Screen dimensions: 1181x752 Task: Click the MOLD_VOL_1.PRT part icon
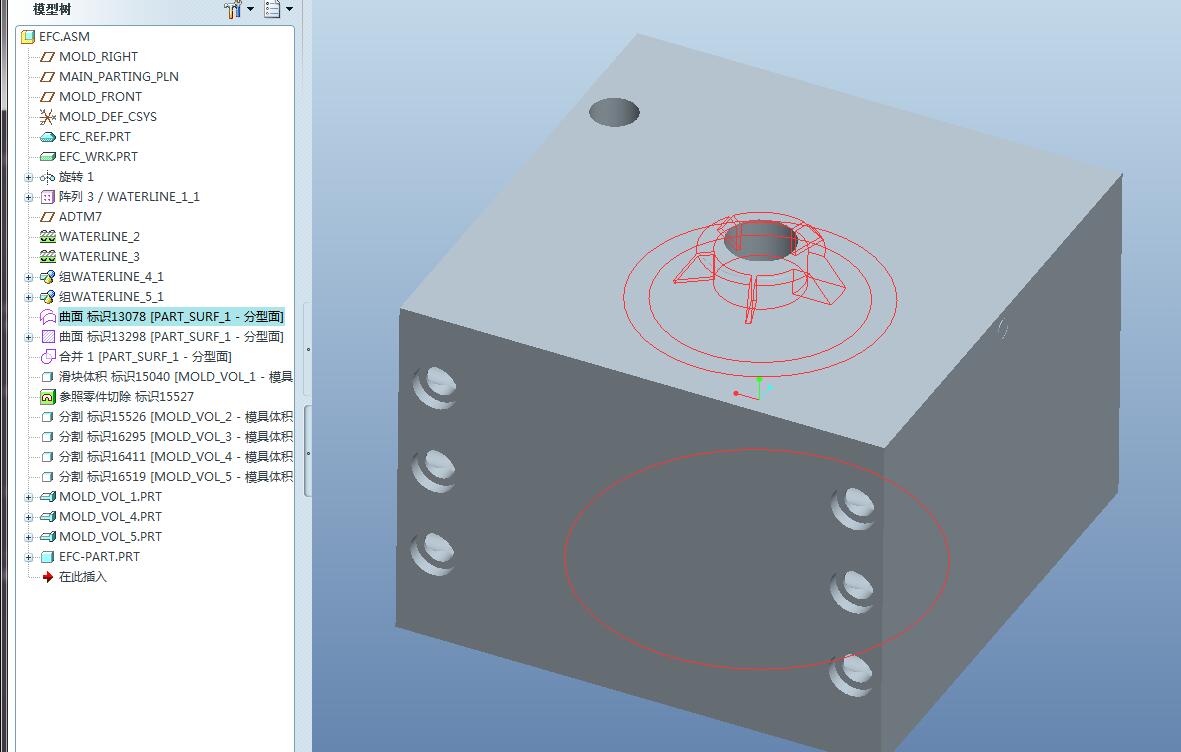pyautogui.click(x=47, y=497)
